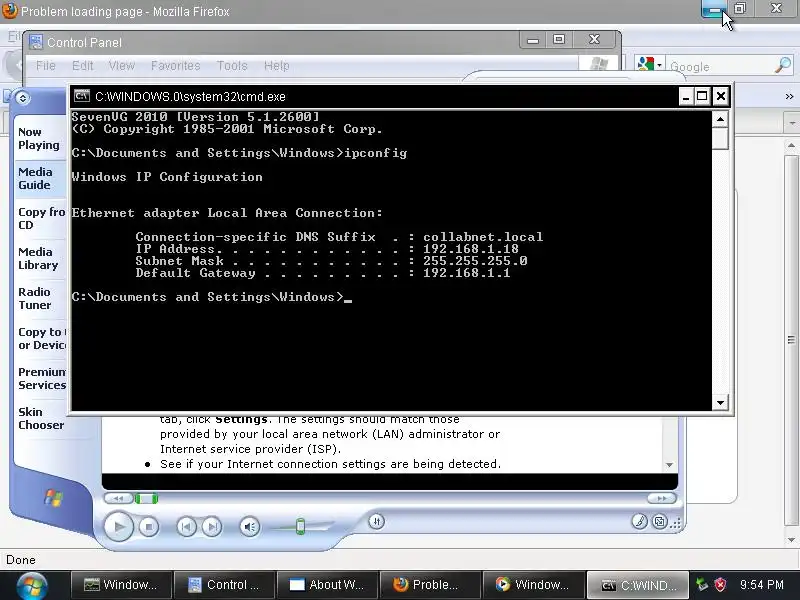This screenshot has width=800, height=600.
Task: Click the Firefox search magnifier icon
Action: tap(783, 66)
